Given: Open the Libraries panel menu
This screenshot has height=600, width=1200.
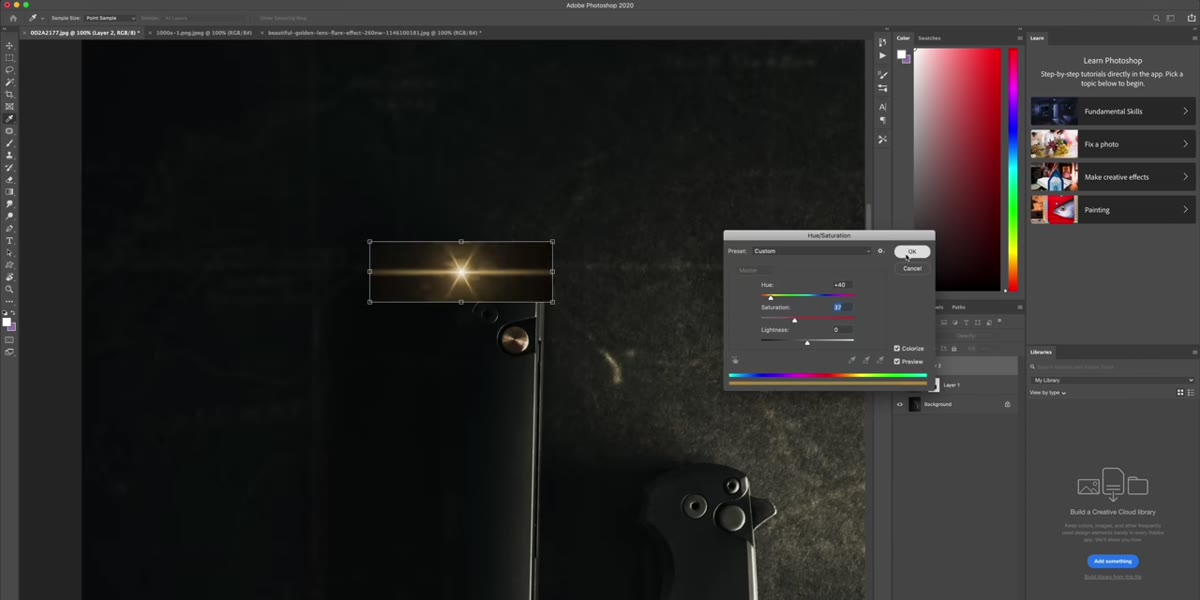Looking at the screenshot, I should (x=1194, y=352).
